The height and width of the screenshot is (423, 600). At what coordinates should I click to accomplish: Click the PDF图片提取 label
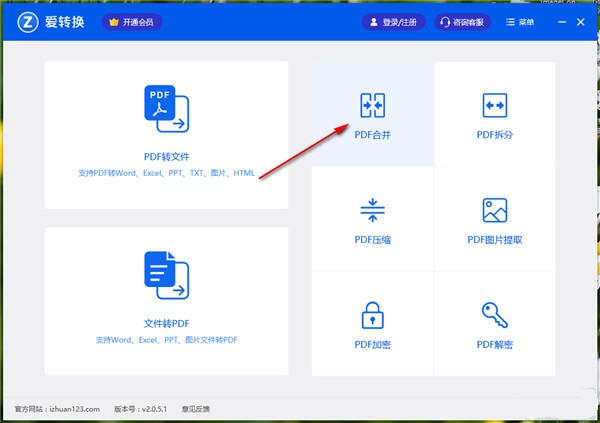[495, 240]
